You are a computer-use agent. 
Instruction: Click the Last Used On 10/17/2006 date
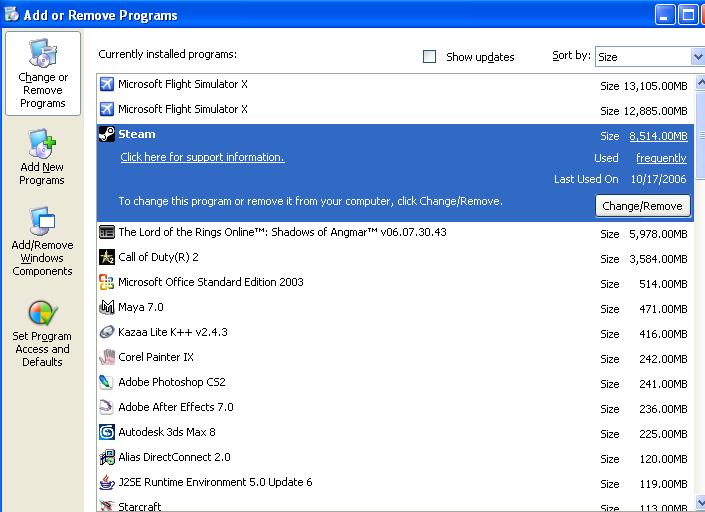[x=658, y=179]
